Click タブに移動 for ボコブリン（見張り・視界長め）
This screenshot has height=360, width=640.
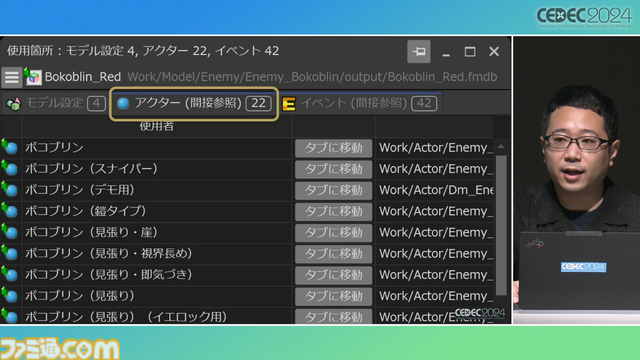point(333,254)
